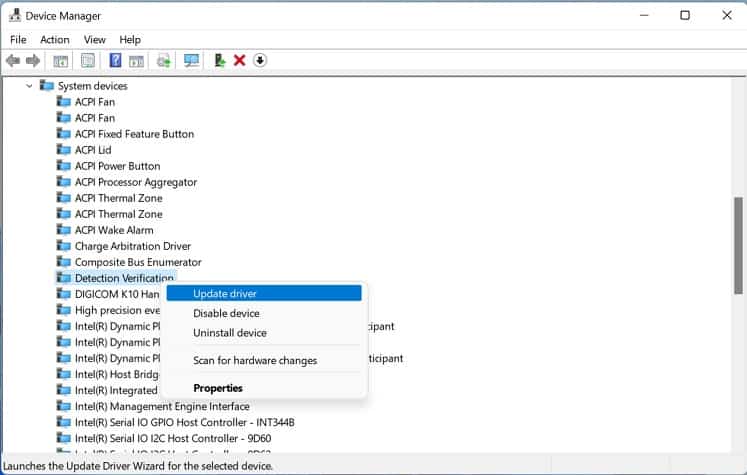
Task: Close the Device Manager window
Action: (727, 15)
